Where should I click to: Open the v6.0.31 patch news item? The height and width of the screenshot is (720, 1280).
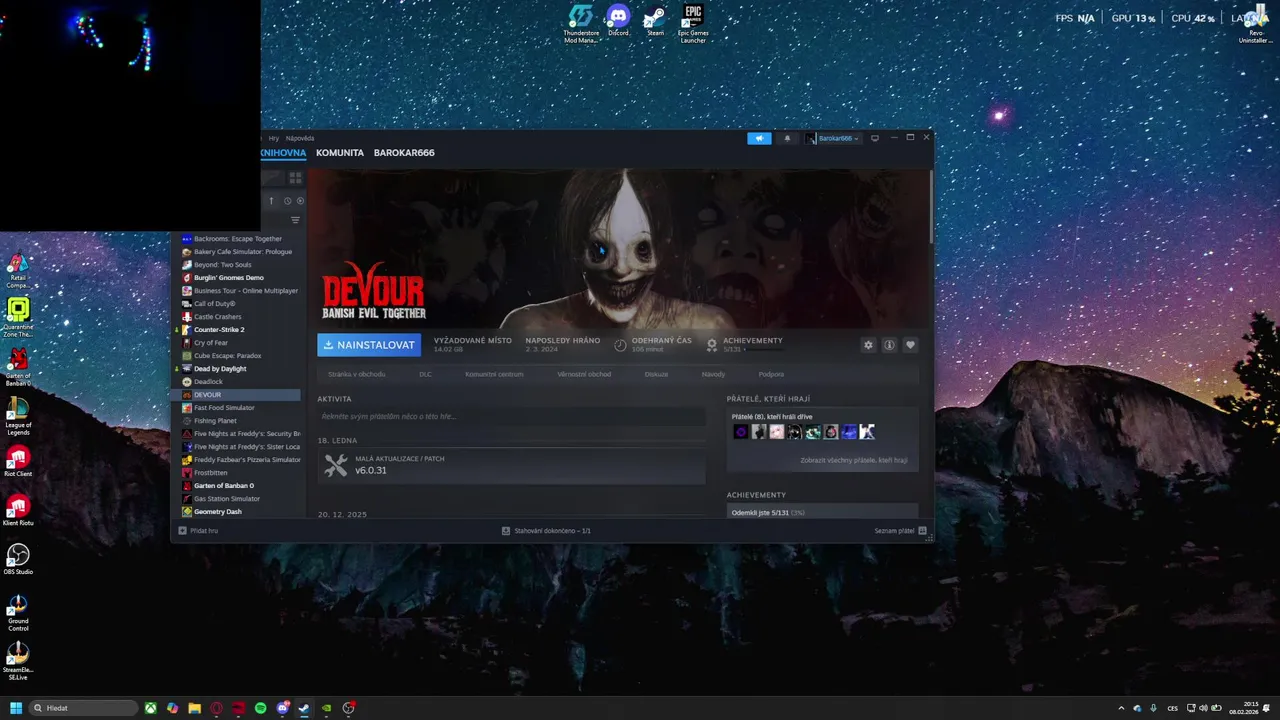pyautogui.click(x=511, y=465)
